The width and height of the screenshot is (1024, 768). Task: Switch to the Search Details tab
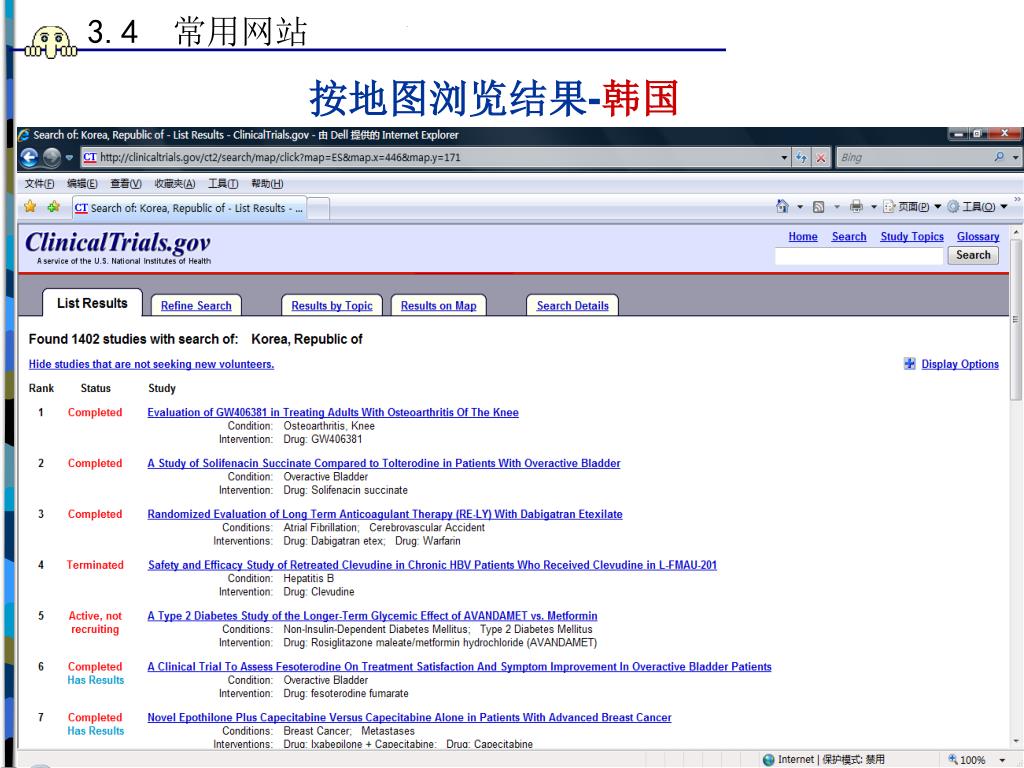point(572,306)
